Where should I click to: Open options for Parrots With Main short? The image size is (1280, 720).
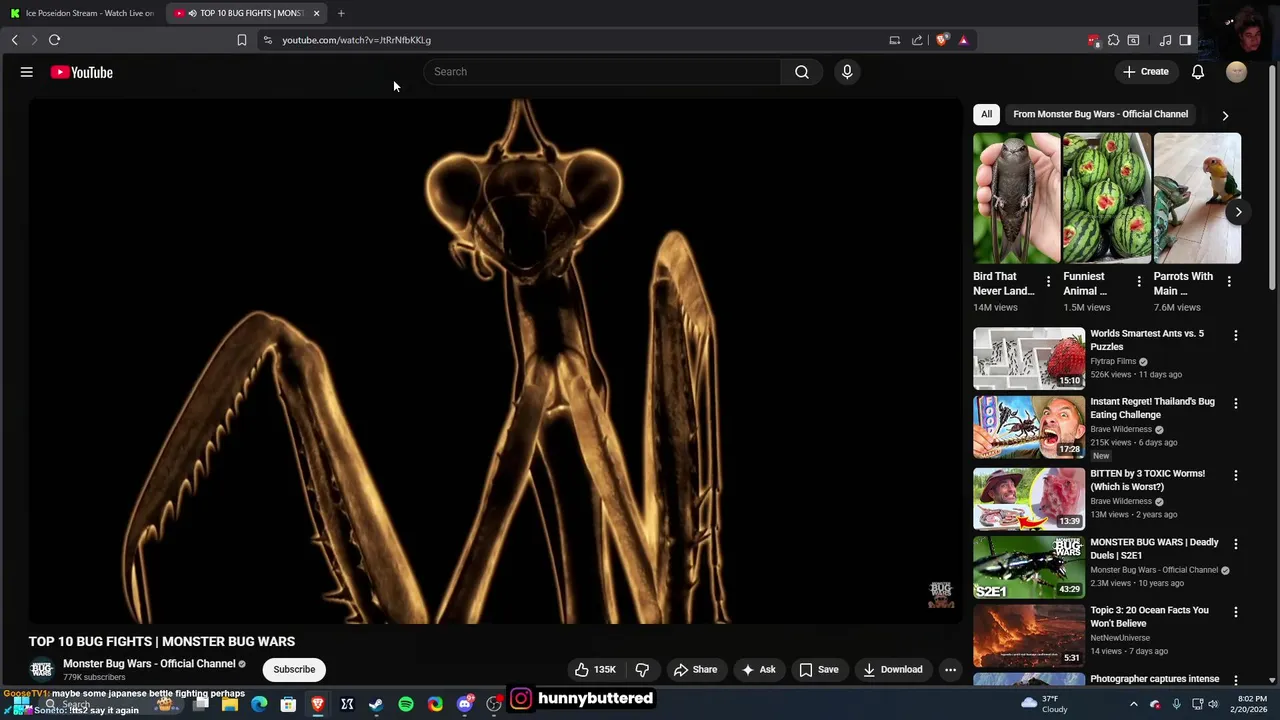point(1229,282)
